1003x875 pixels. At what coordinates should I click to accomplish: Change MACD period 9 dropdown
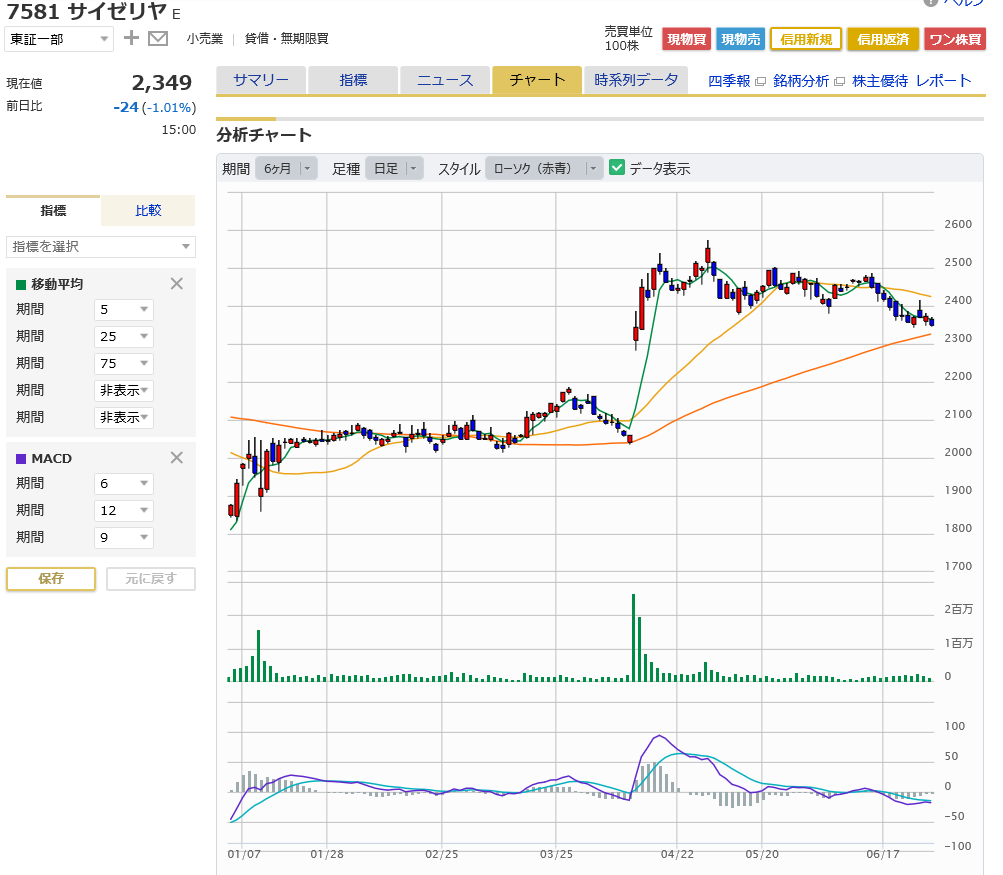(123, 537)
